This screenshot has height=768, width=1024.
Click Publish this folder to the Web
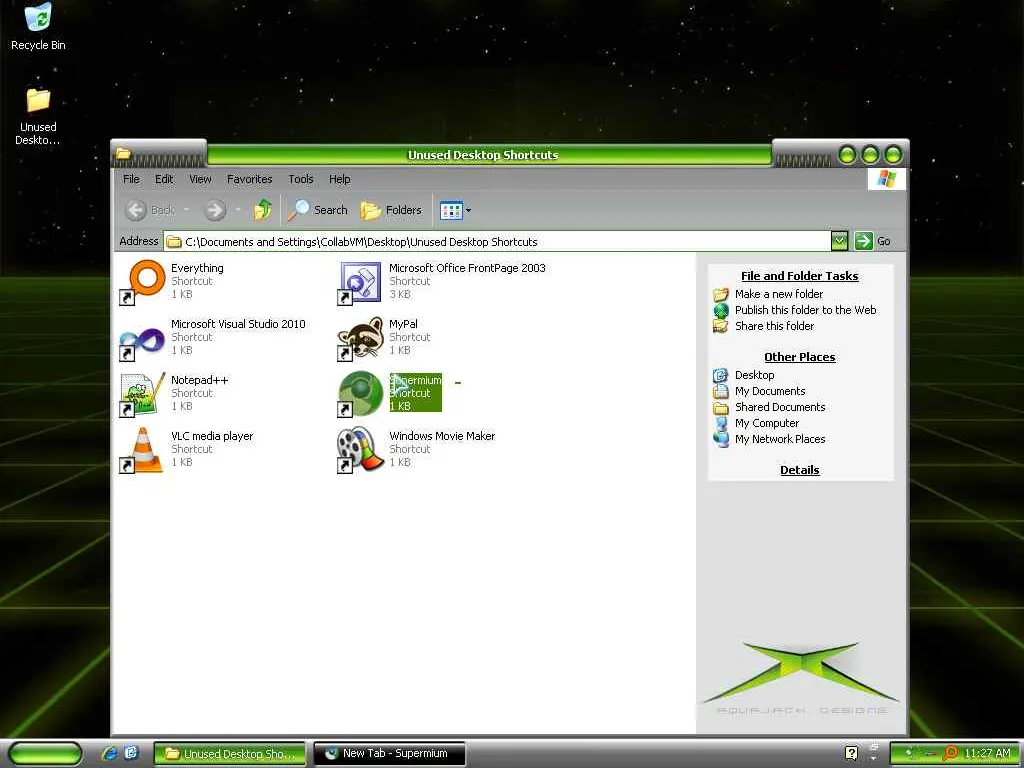(805, 310)
